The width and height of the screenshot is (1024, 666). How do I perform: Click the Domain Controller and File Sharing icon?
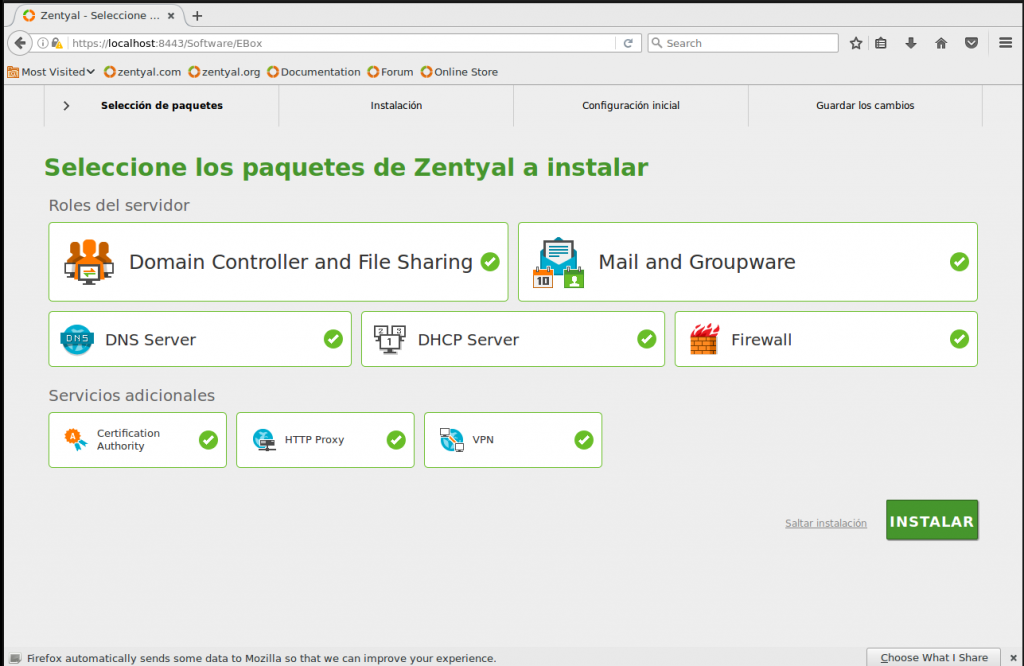tap(89, 262)
